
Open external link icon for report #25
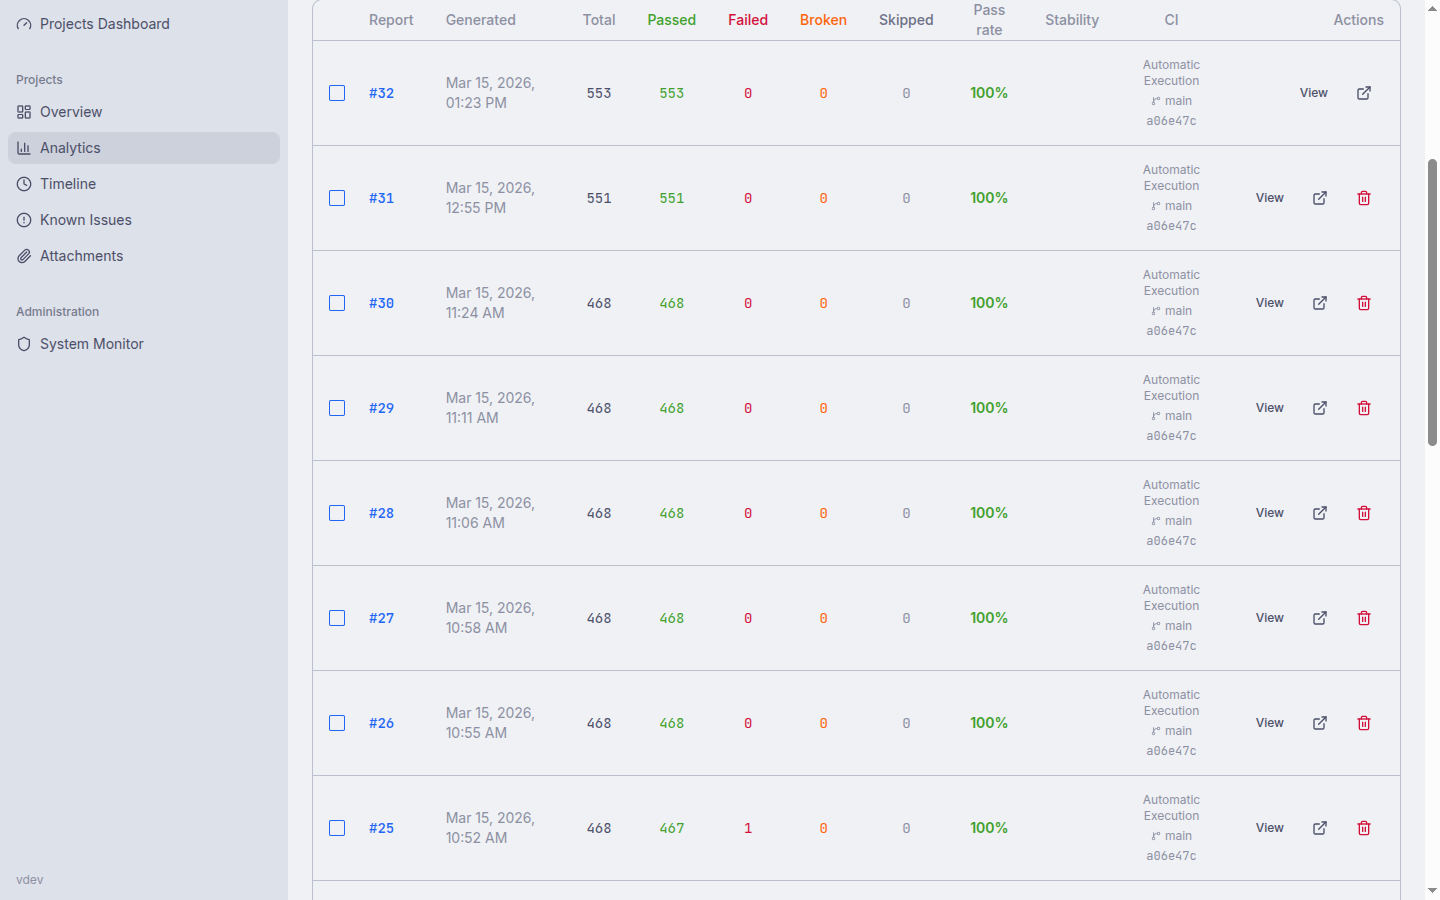pyautogui.click(x=1320, y=828)
